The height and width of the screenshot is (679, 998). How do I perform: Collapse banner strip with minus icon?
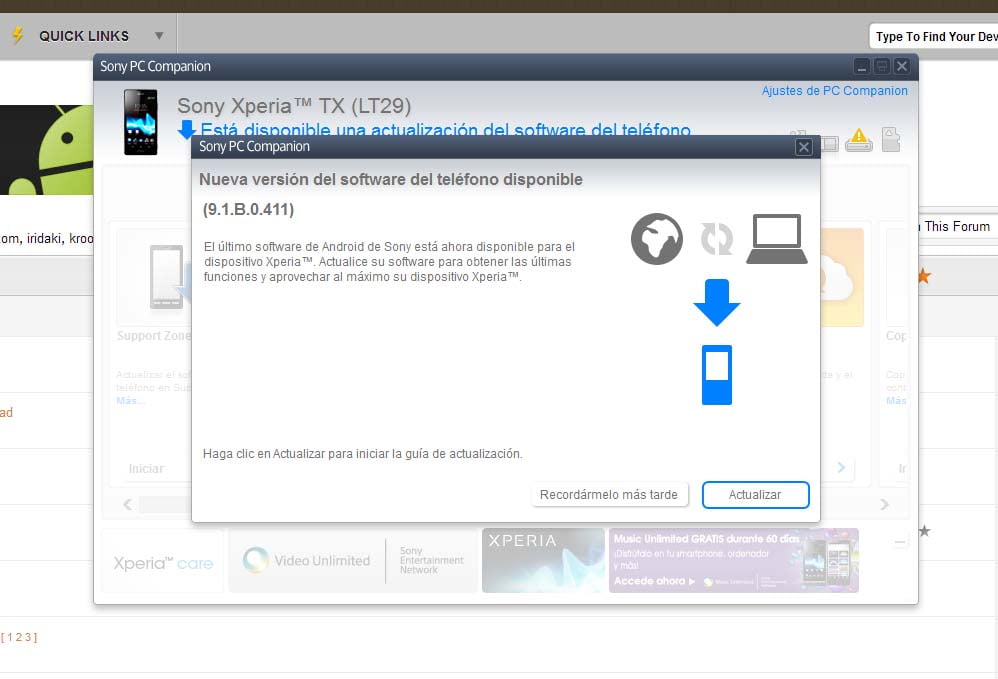pyautogui.click(x=900, y=542)
